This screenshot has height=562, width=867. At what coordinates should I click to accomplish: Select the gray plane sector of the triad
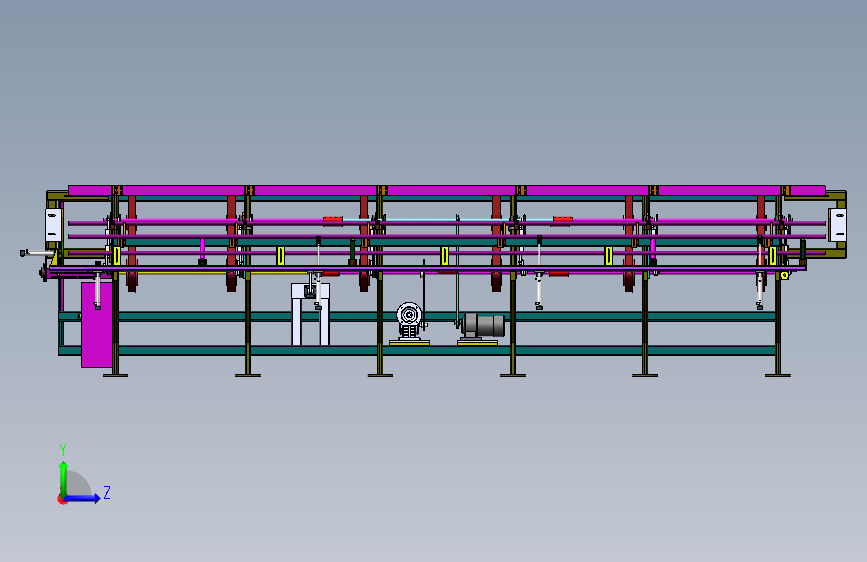click(x=79, y=484)
